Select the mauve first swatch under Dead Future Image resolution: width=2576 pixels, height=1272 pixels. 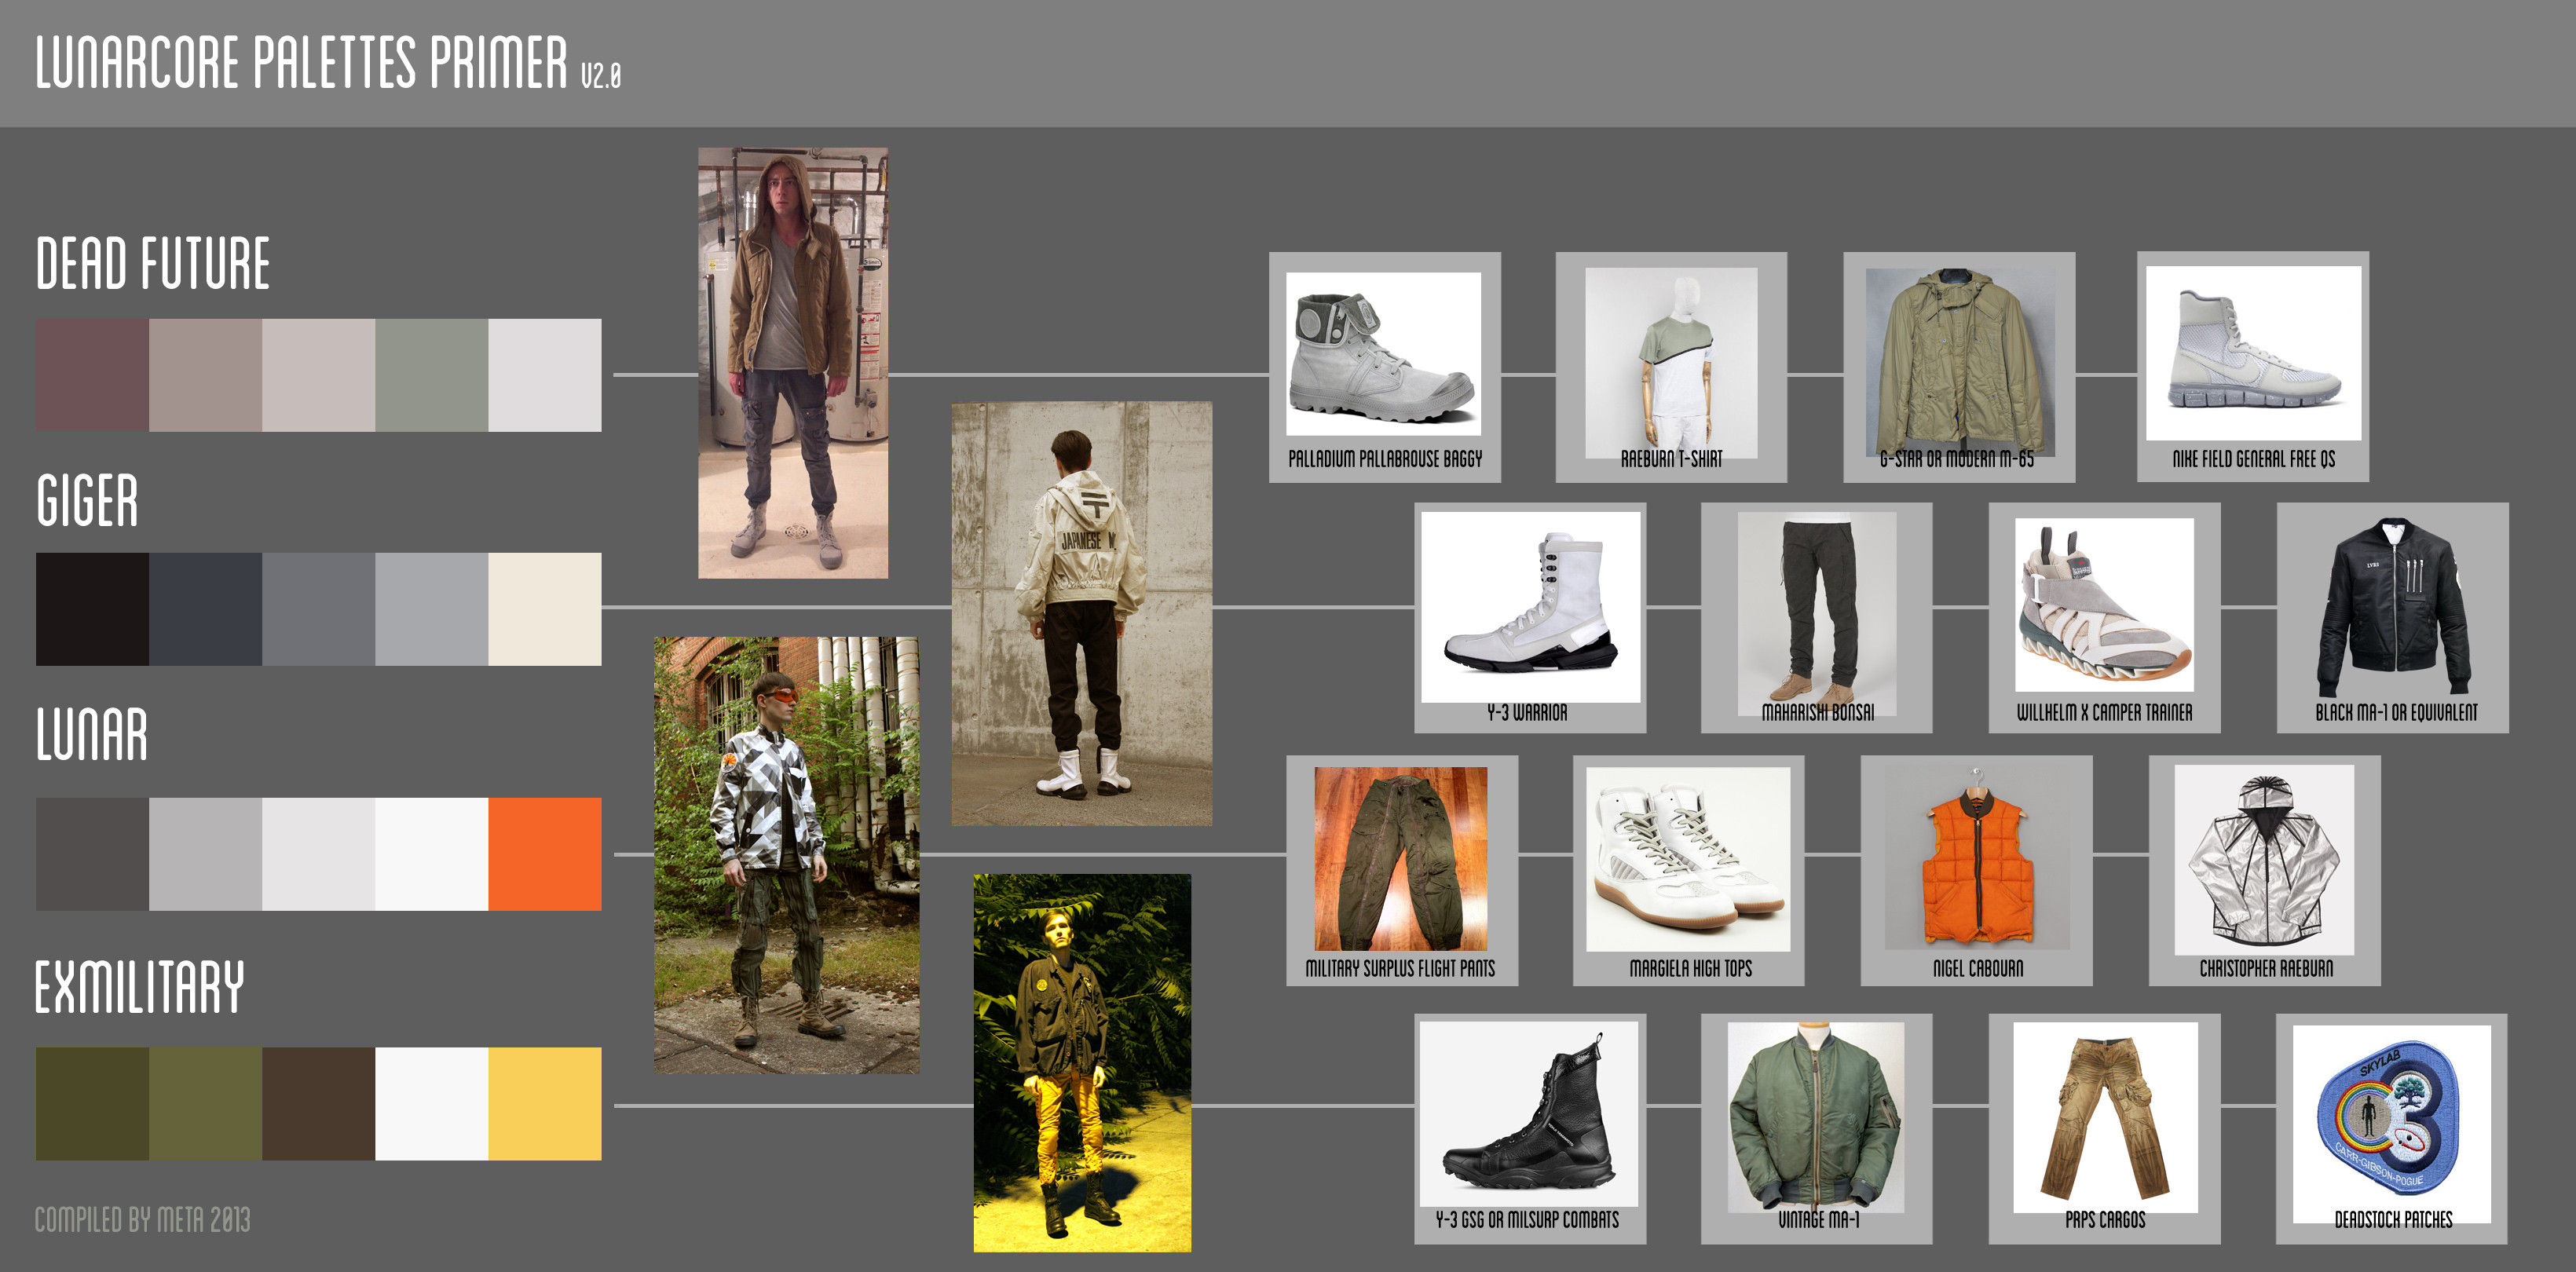pyautogui.click(x=92, y=375)
